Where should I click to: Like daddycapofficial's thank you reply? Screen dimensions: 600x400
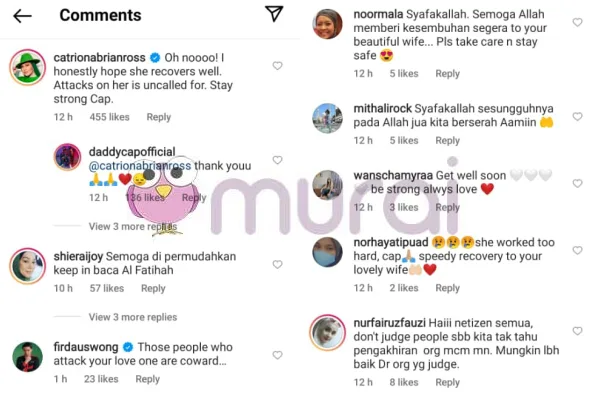(x=277, y=160)
